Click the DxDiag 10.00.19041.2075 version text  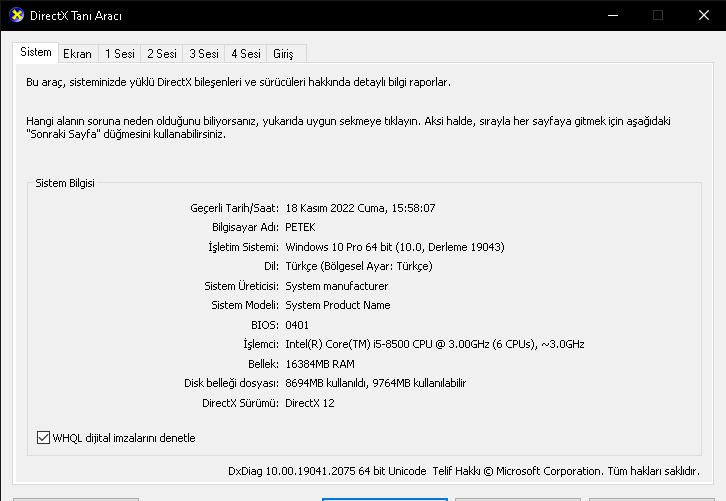pos(327,471)
